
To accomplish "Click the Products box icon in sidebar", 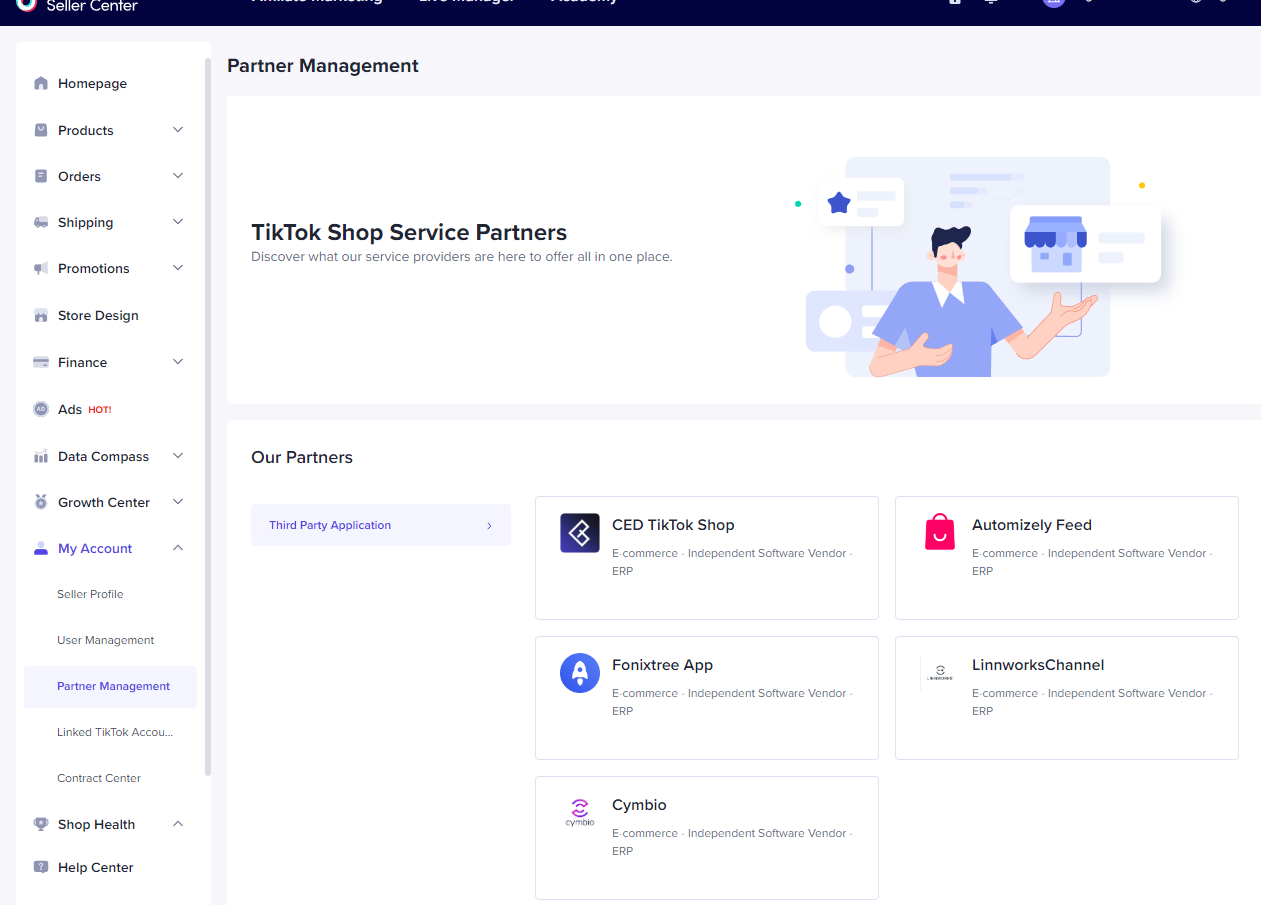I will click(41, 130).
